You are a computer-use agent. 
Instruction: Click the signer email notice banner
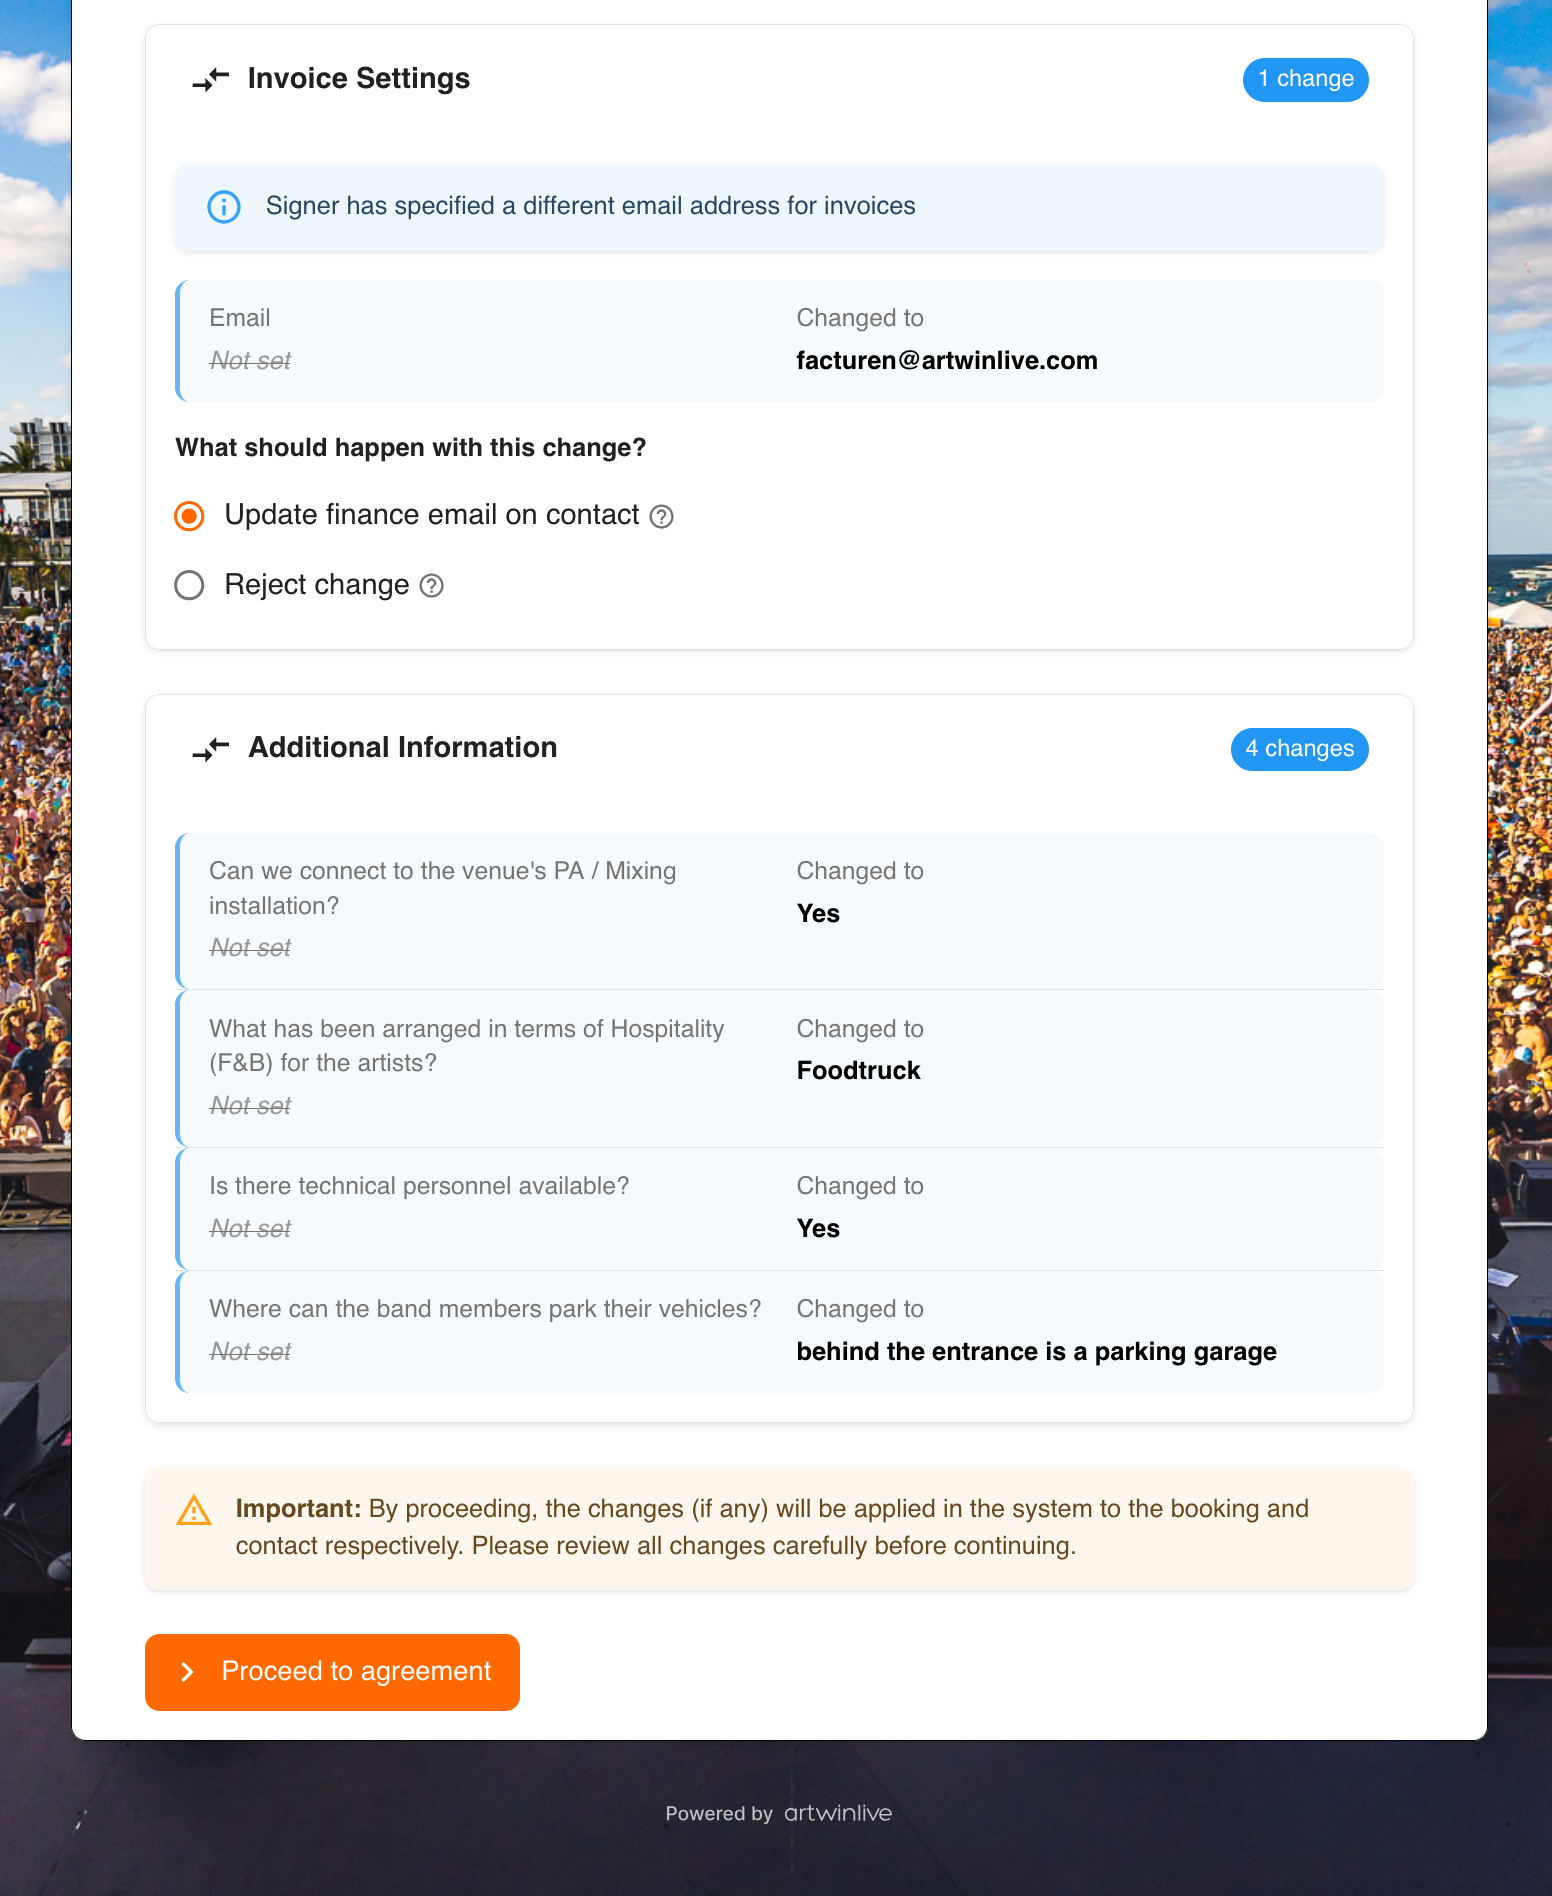tap(779, 207)
